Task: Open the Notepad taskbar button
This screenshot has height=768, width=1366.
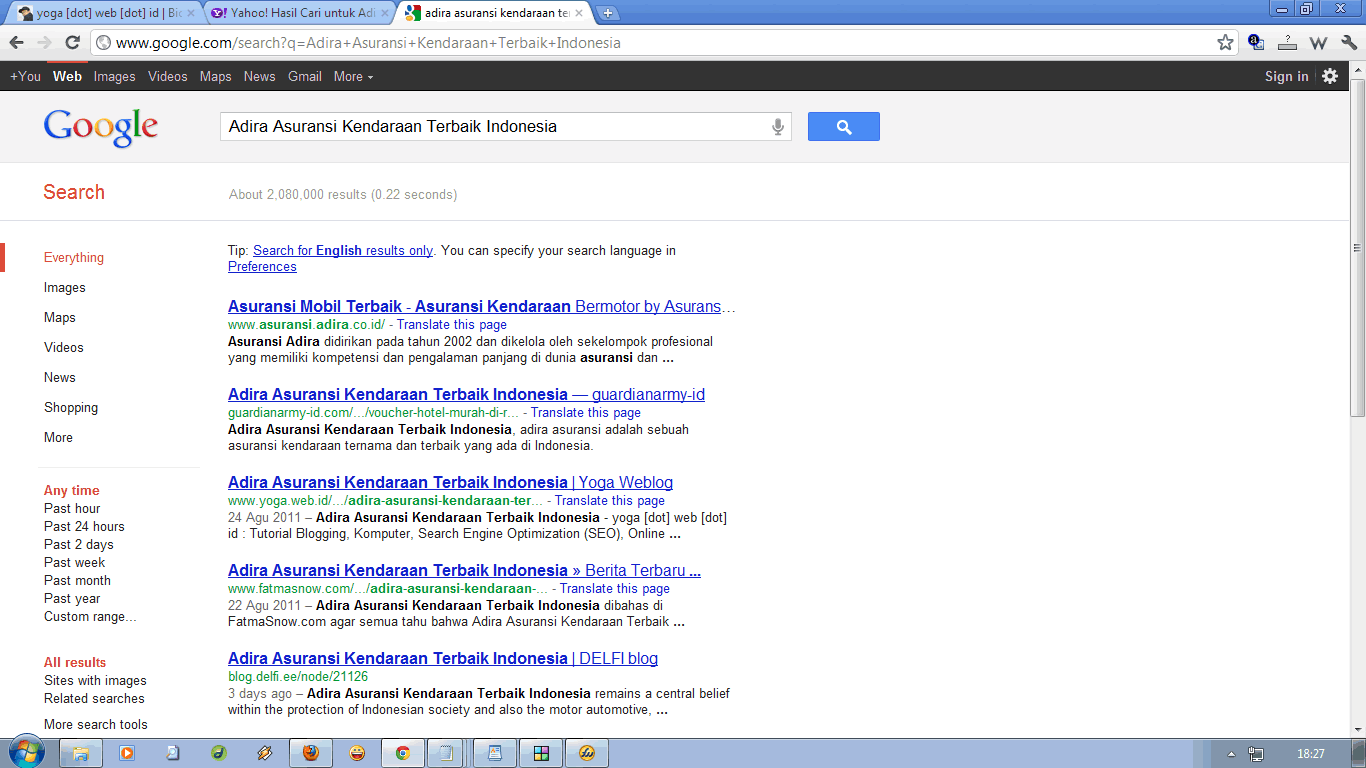Action: (448, 753)
